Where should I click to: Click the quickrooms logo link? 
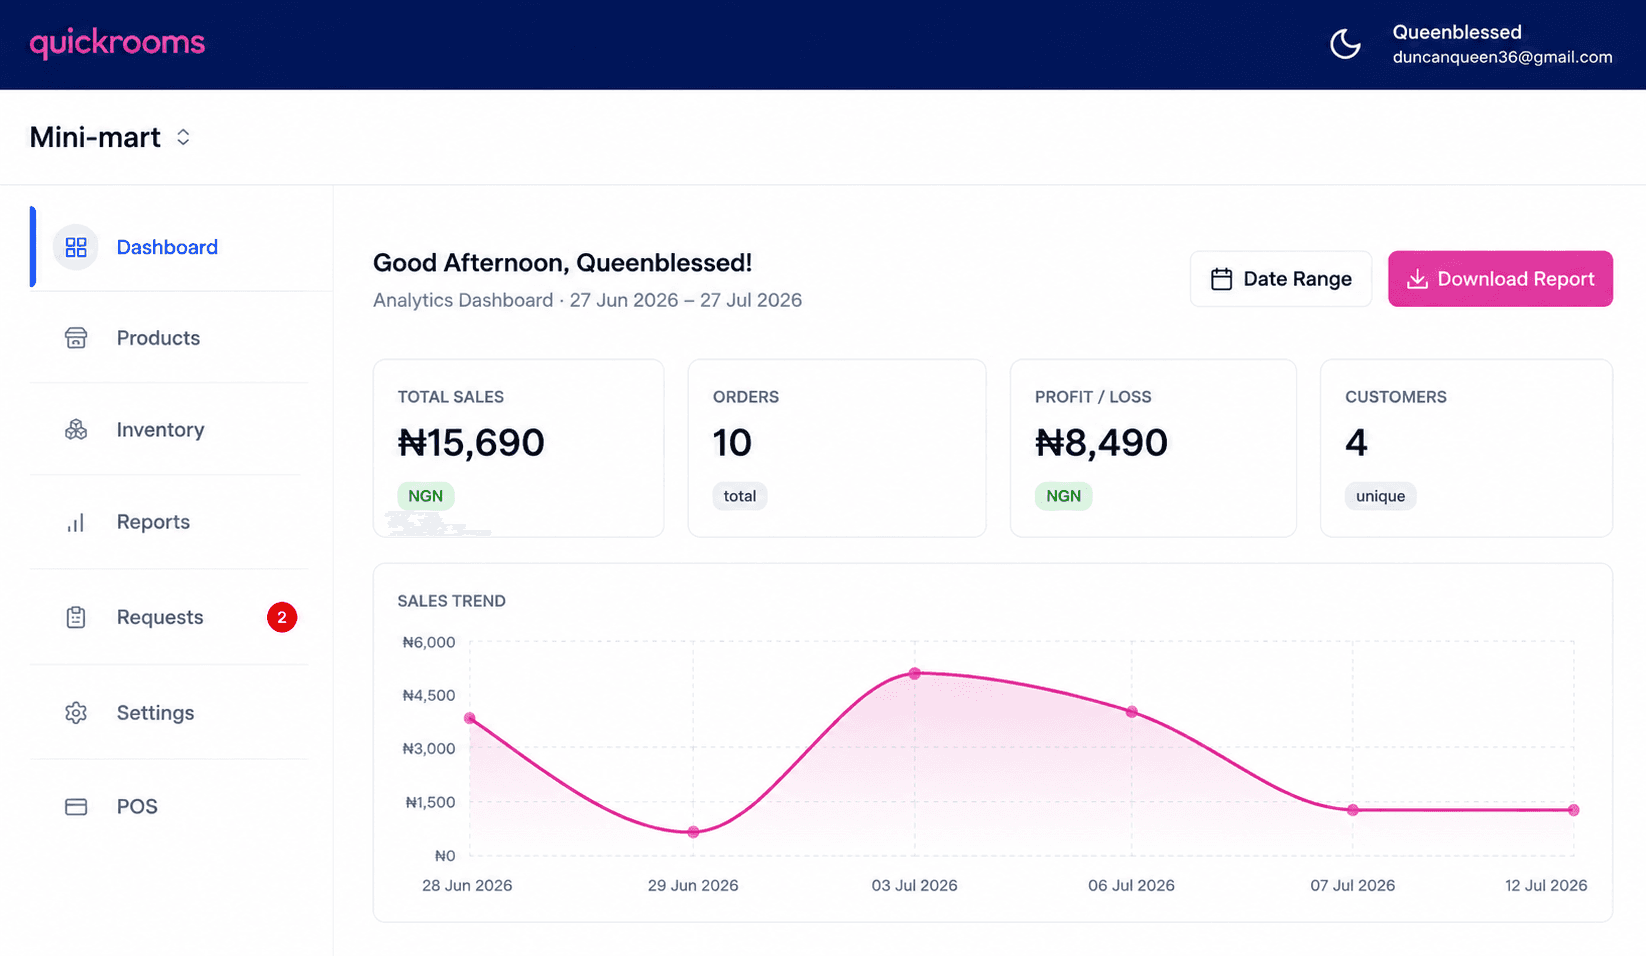(117, 43)
